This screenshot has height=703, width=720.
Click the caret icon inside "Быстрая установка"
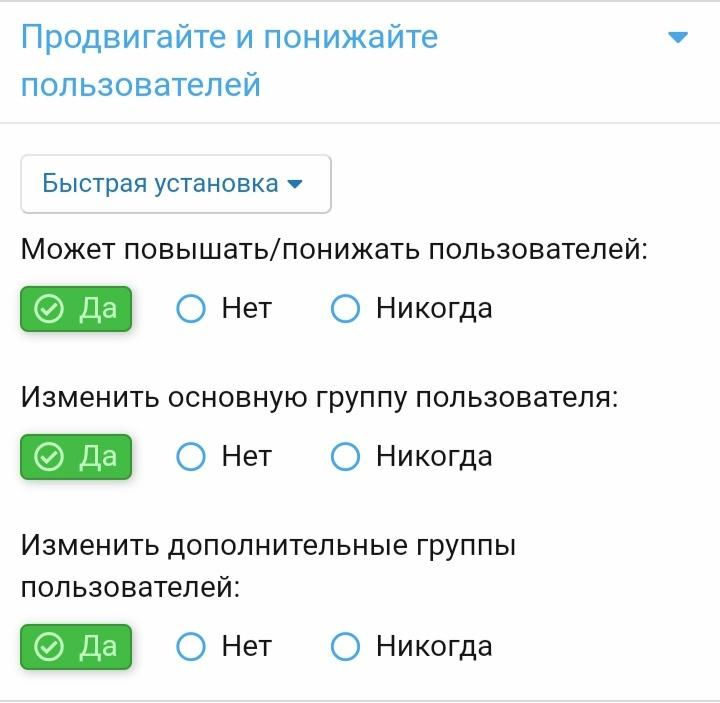pyautogui.click(x=294, y=184)
